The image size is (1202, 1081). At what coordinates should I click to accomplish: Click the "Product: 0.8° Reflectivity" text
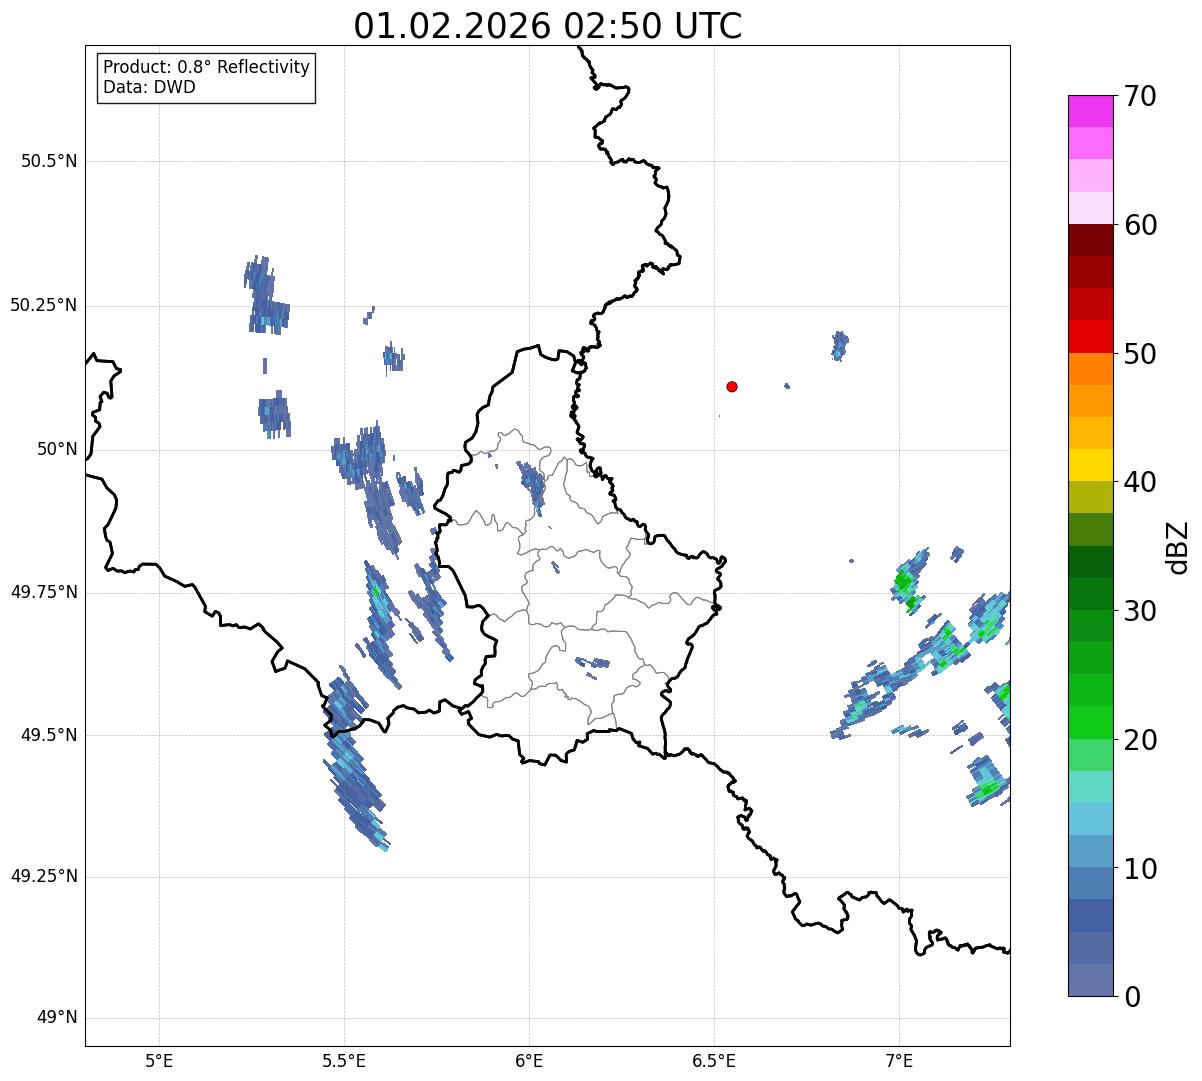207,67
